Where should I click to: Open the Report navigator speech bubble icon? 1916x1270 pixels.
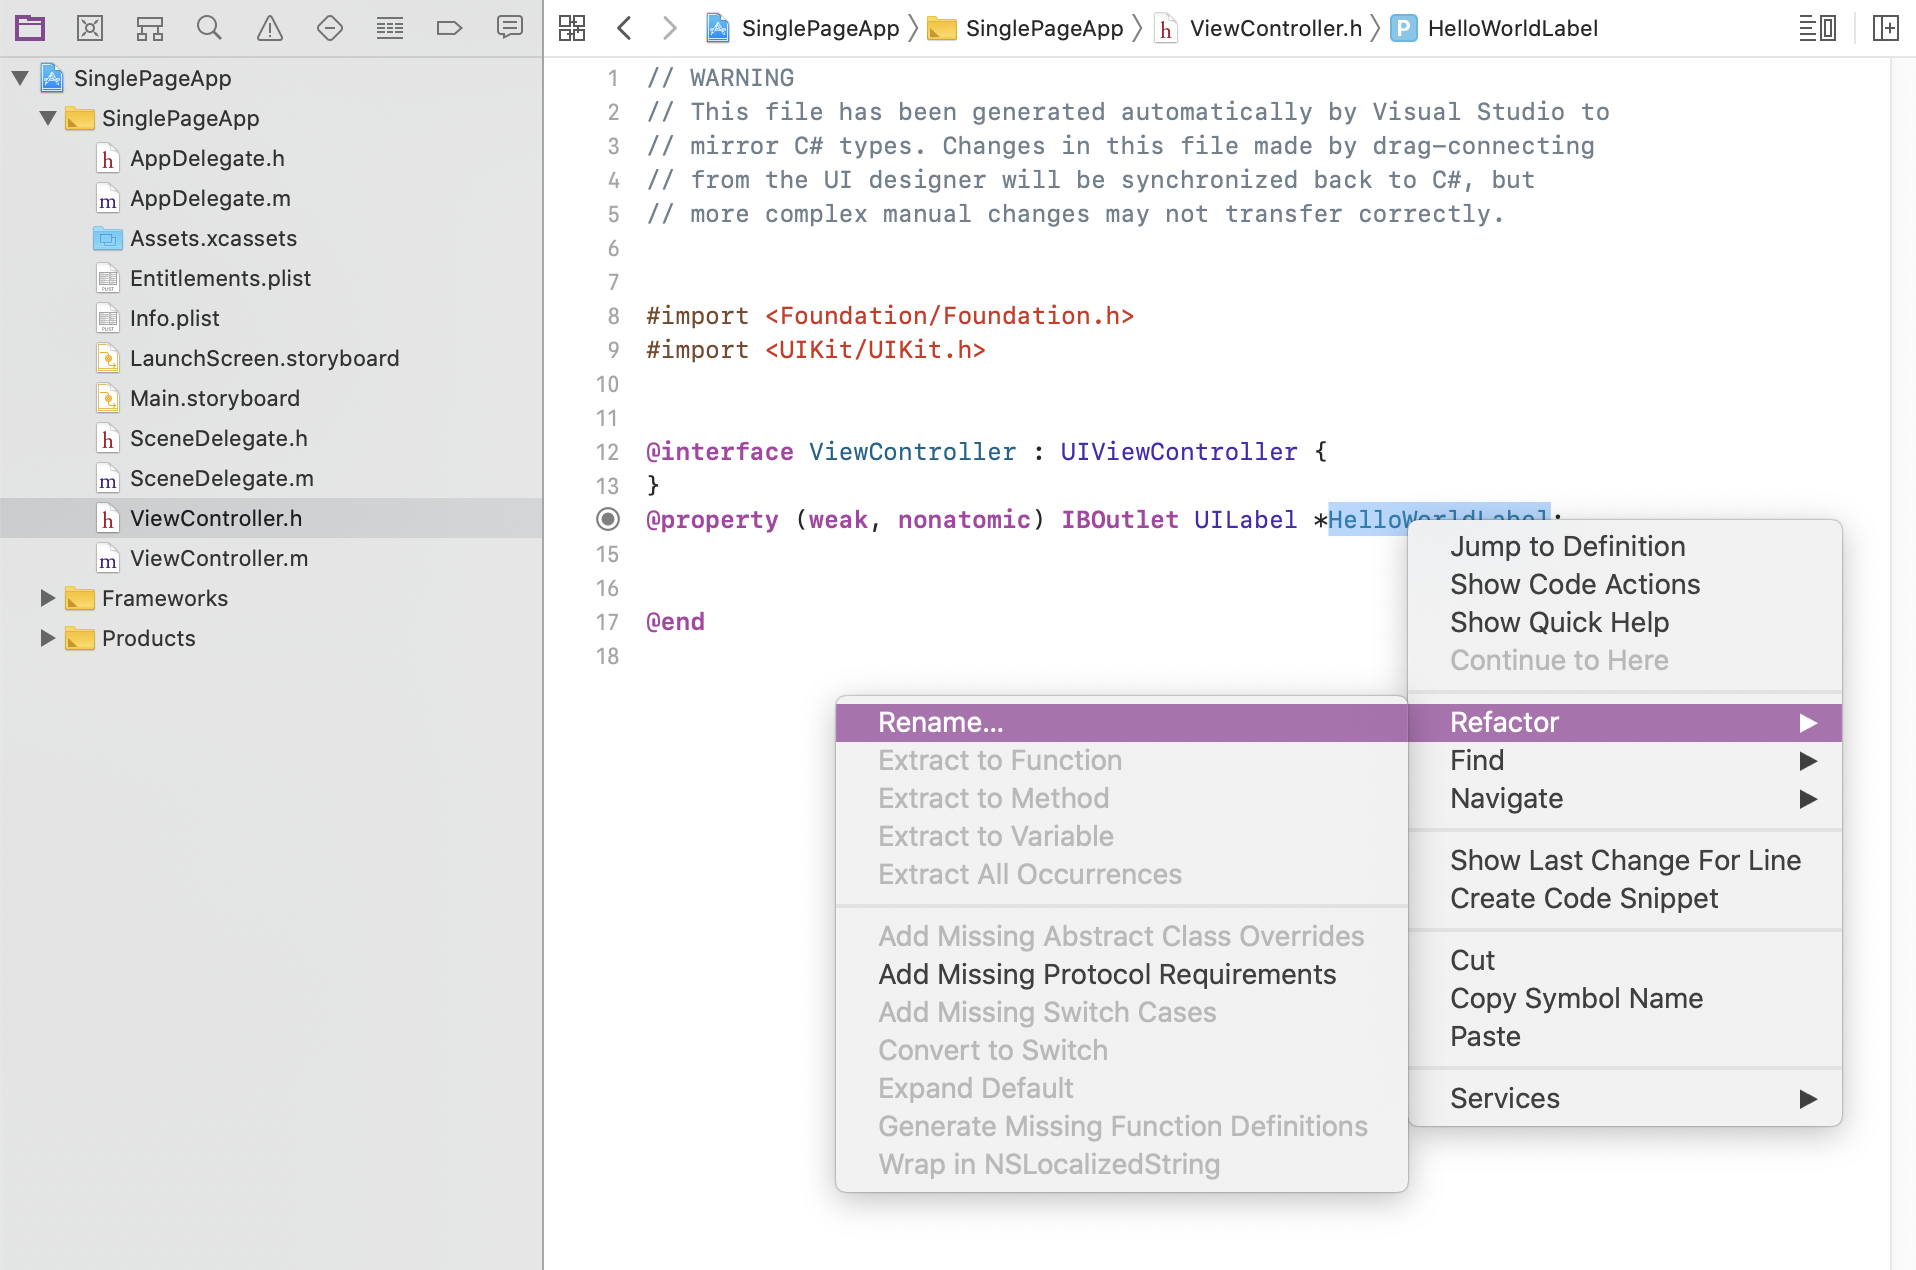pyautogui.click(x=510, y=28)
